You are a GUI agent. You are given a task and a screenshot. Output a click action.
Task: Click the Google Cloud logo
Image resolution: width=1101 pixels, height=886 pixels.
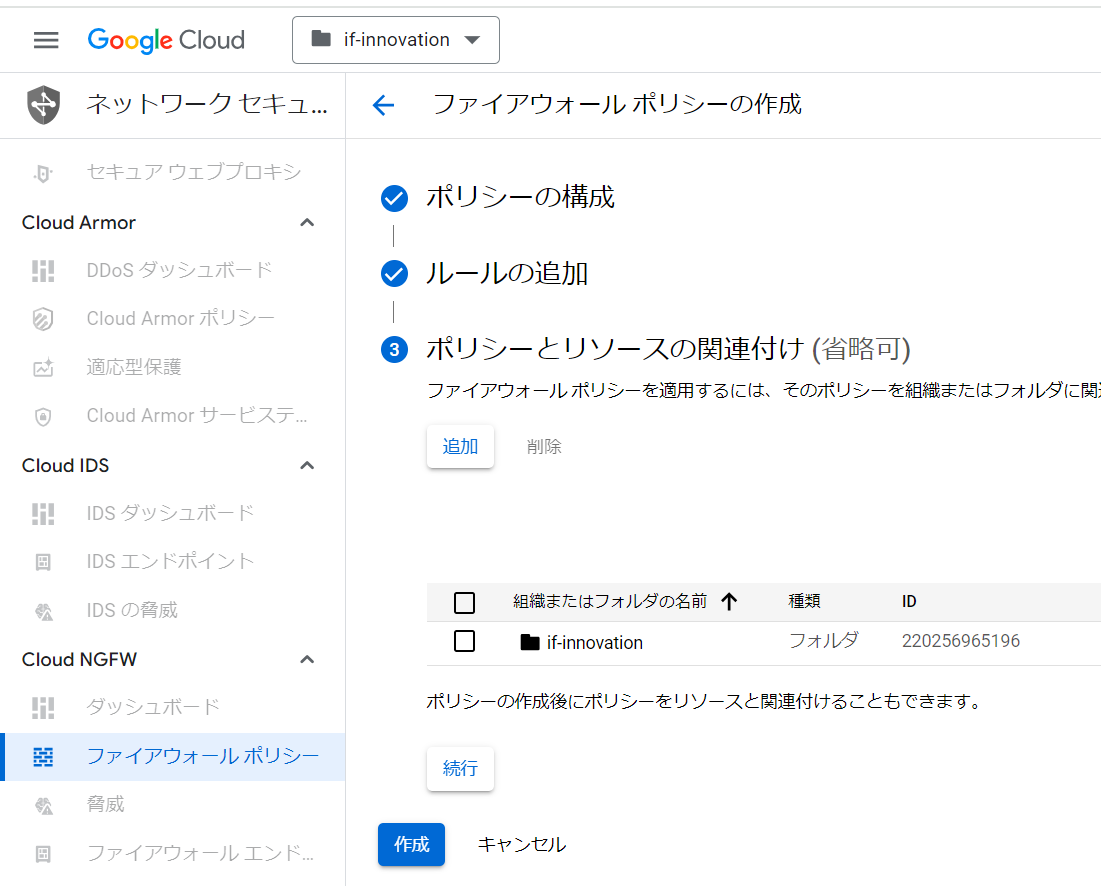coord(166,40)
